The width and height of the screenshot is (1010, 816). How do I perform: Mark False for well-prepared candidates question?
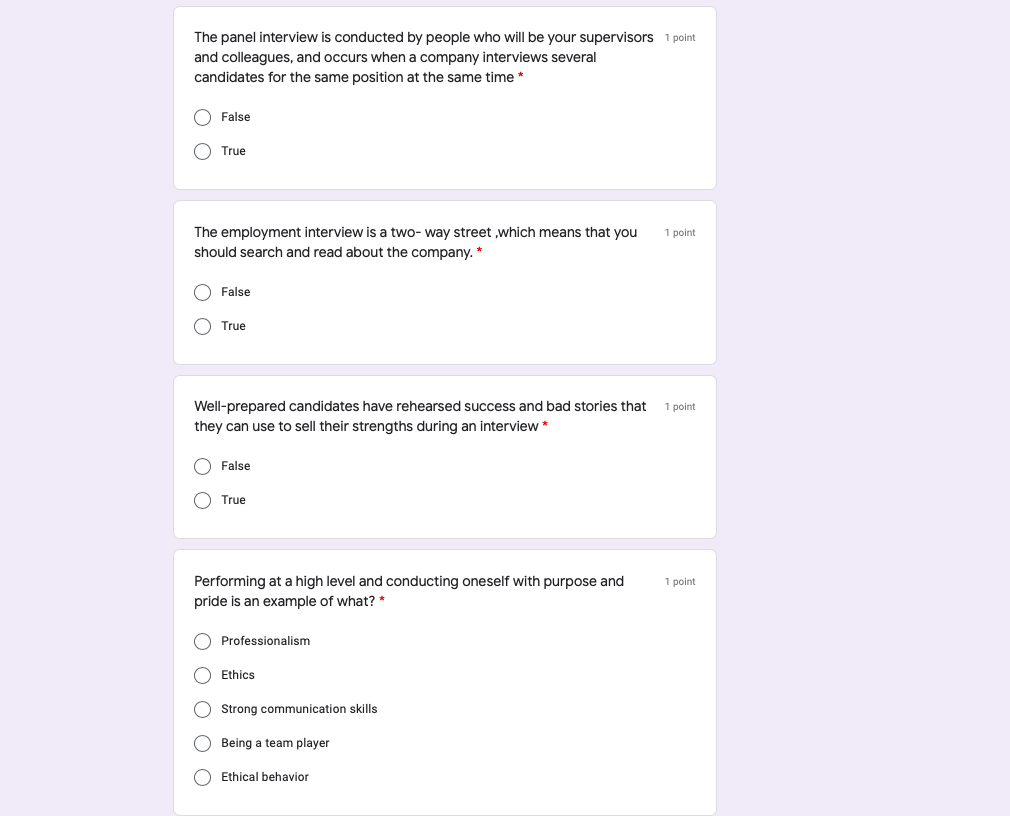[x=202, y=466]
